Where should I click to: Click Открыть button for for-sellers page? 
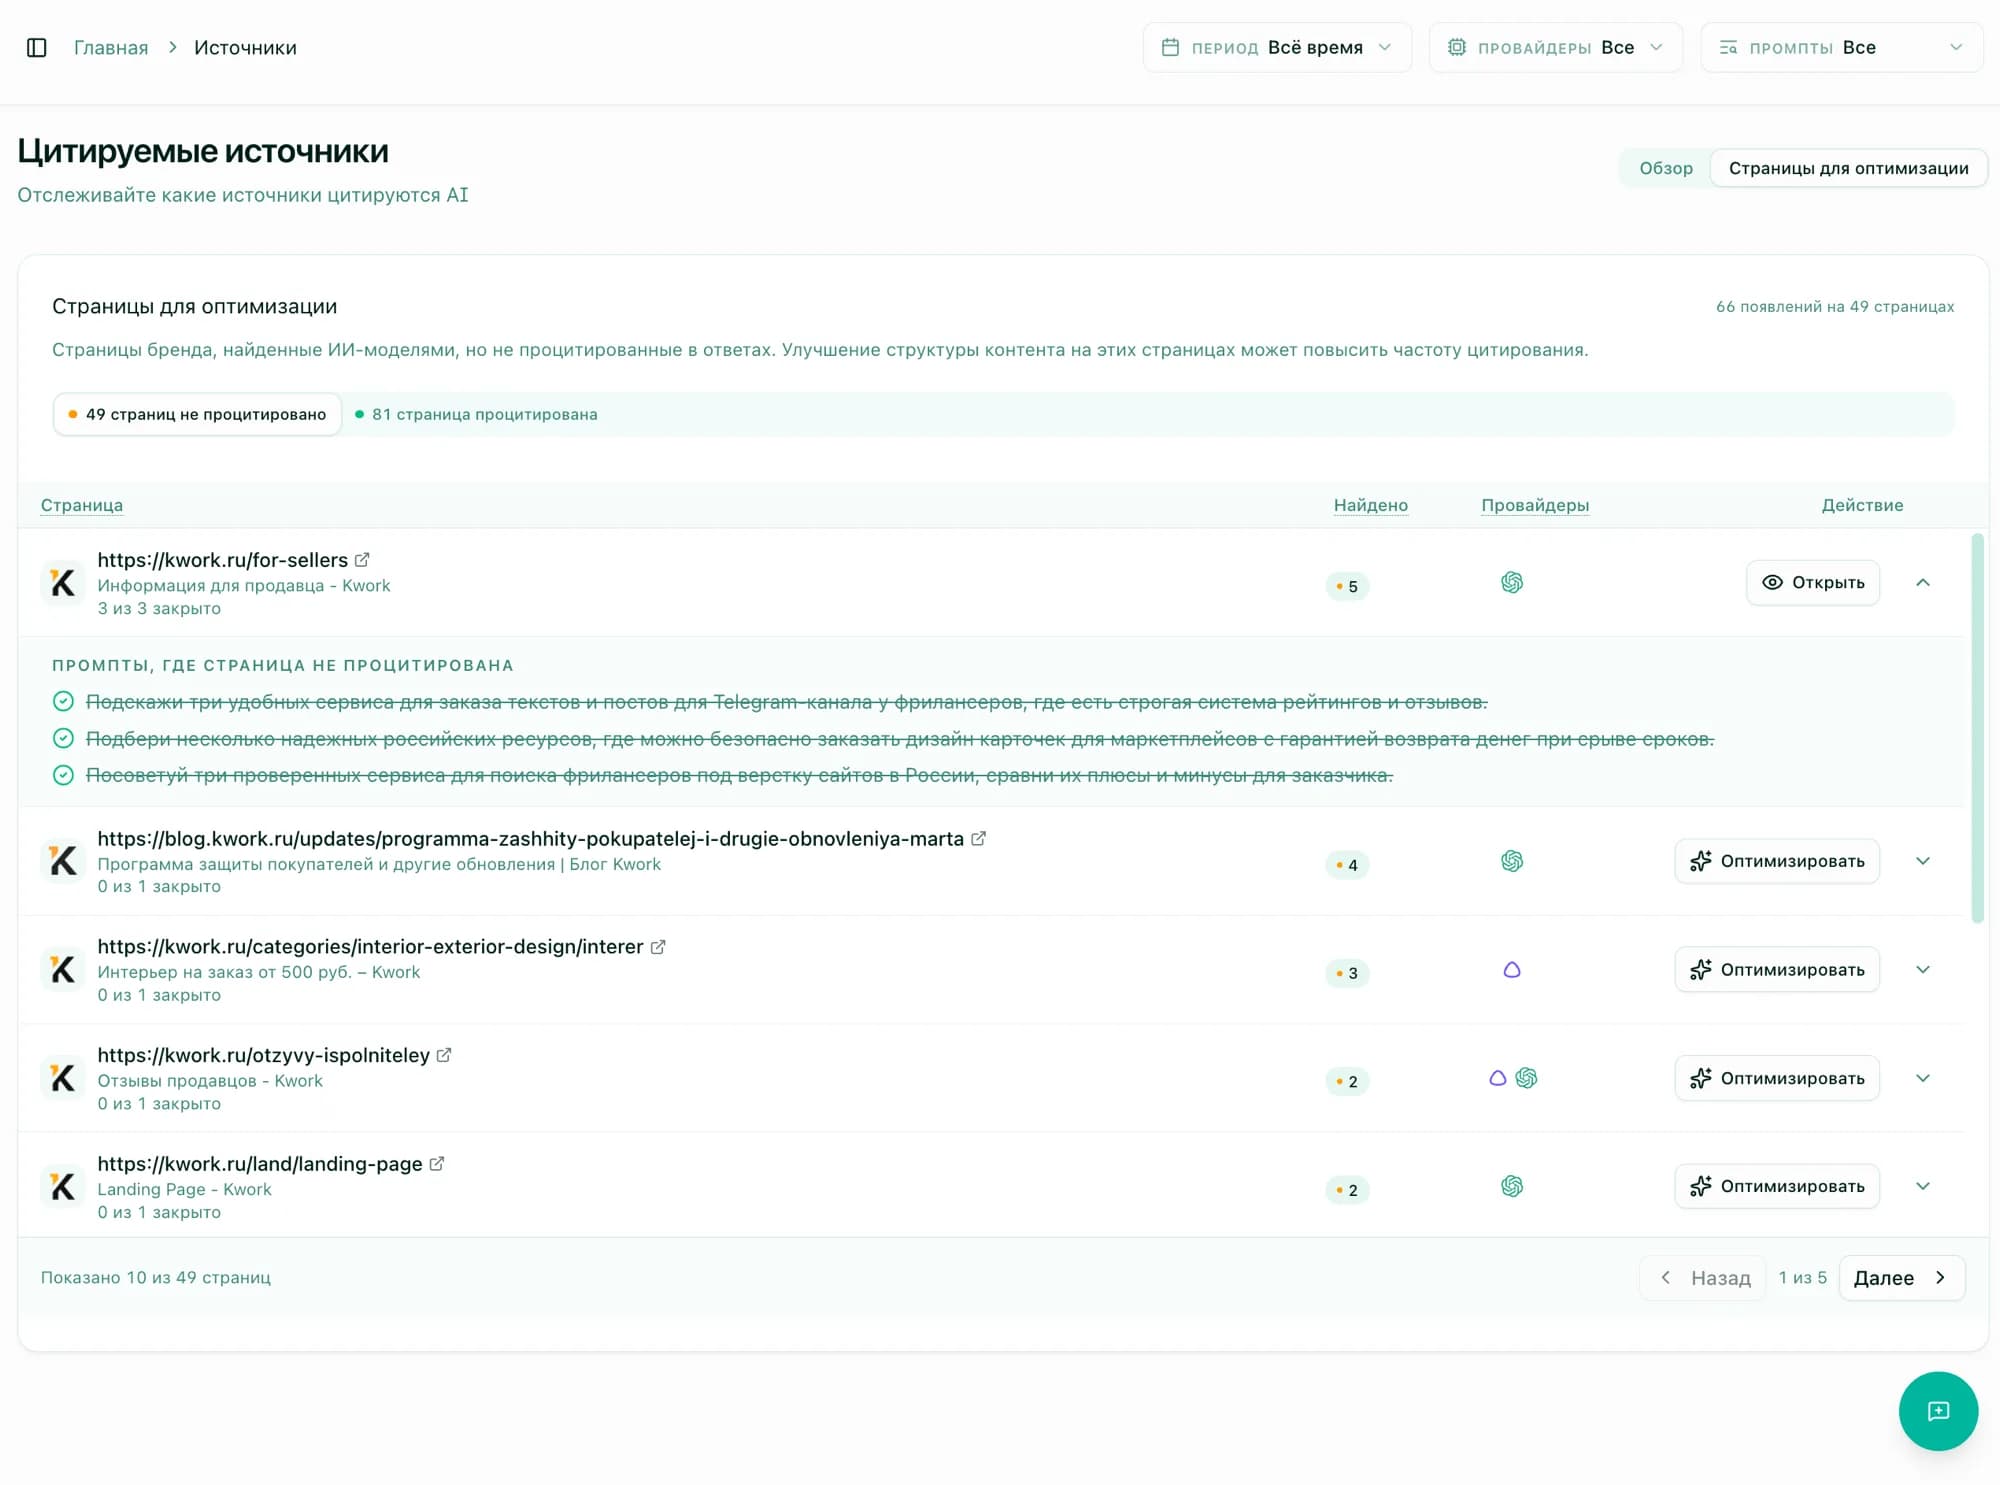pos(1813,583)
